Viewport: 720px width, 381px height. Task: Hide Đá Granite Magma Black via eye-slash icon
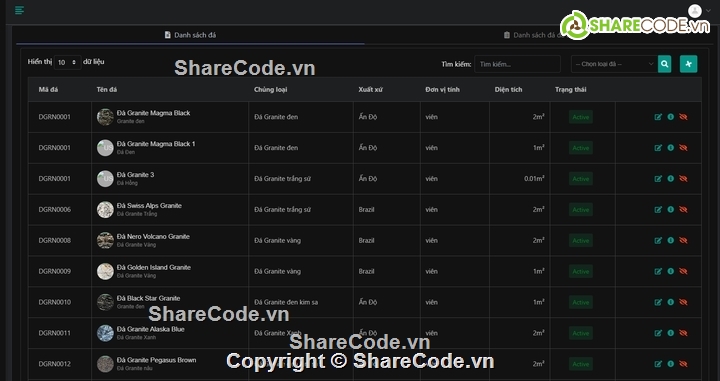click(683, 117)
